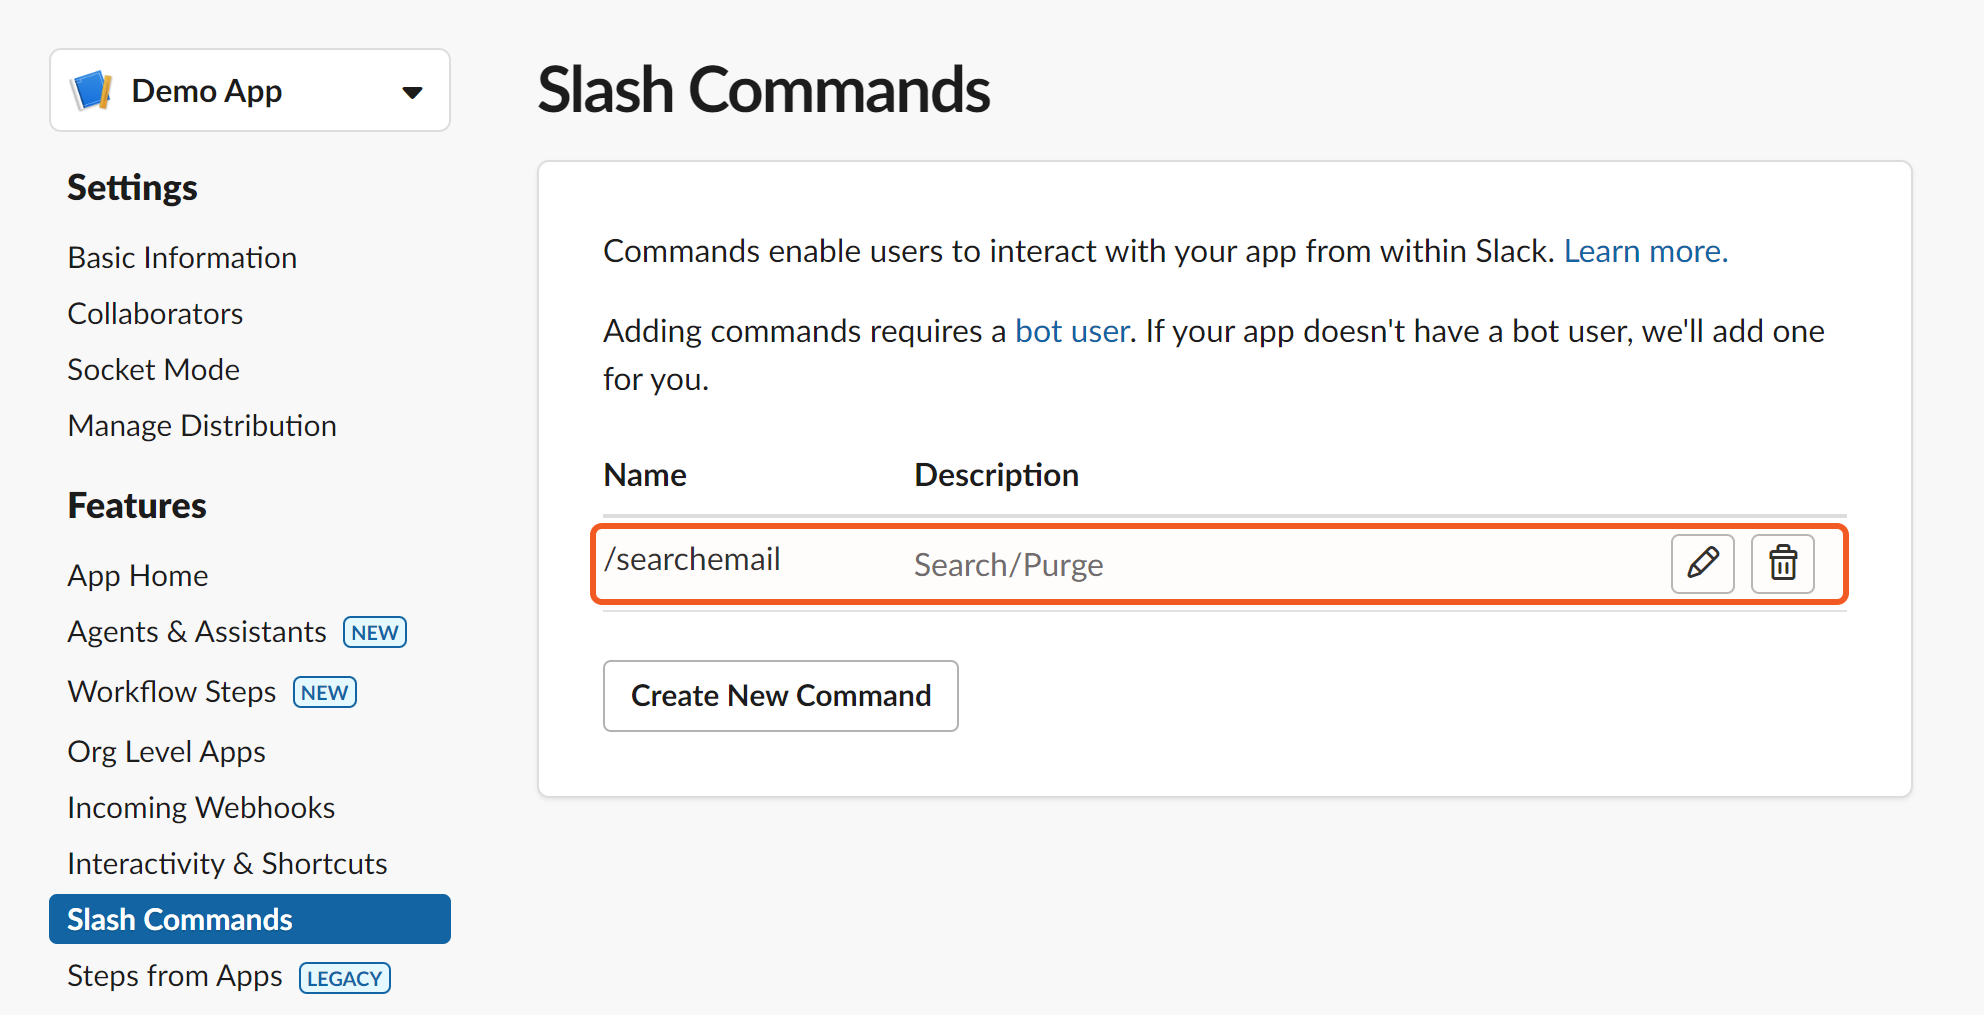Navigate to App Home feature
1984x1015 pixels.
click(137, 576)
